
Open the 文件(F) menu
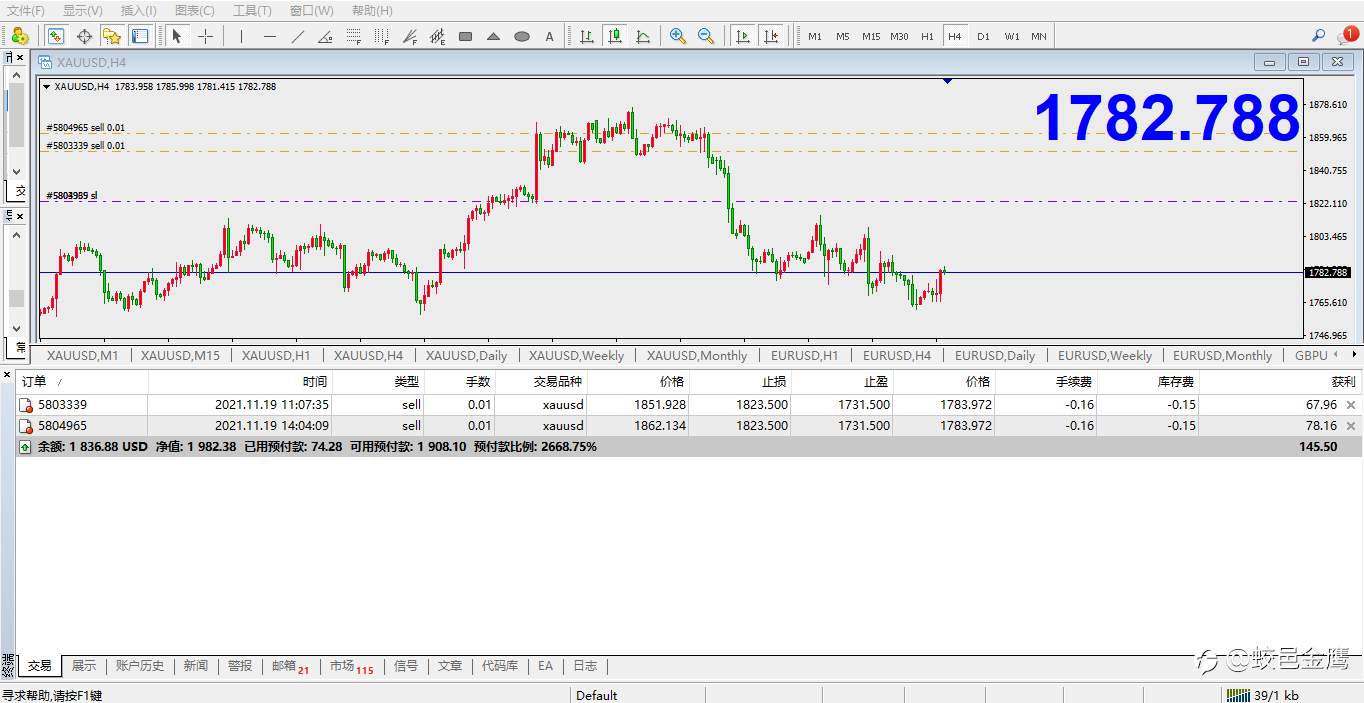(26, 10)
